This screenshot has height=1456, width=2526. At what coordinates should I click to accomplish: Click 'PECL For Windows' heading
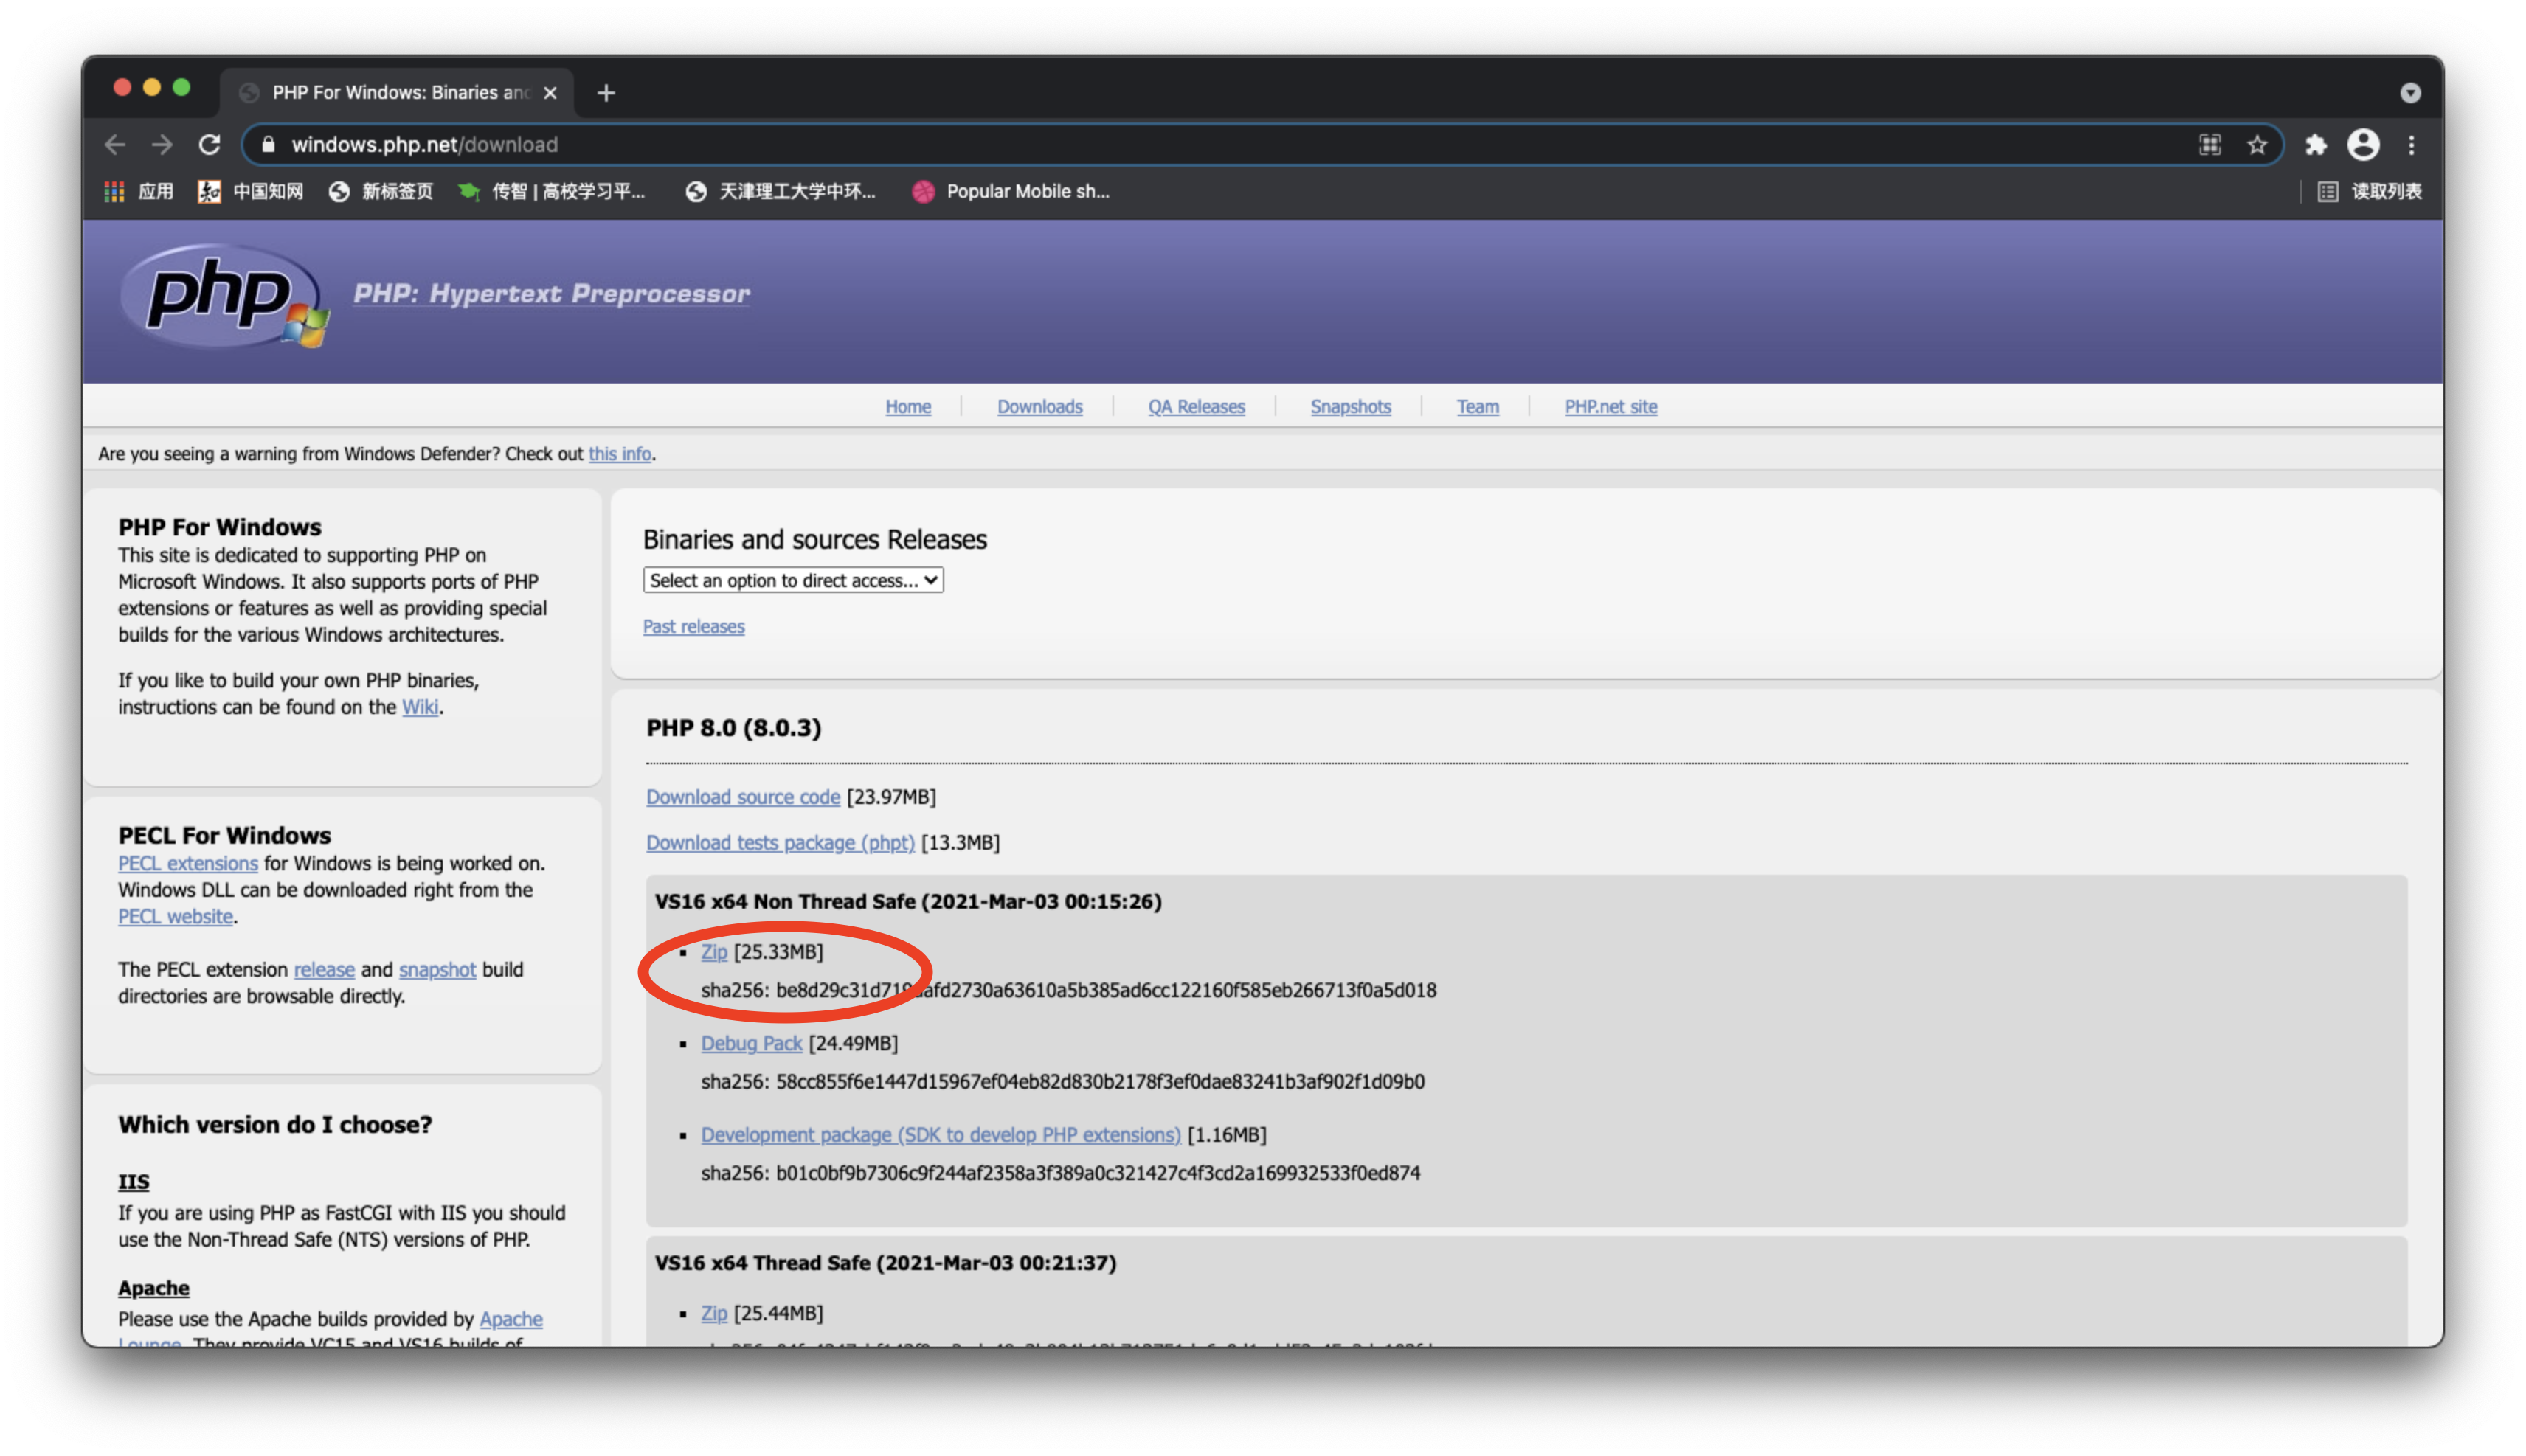(224, 836)
